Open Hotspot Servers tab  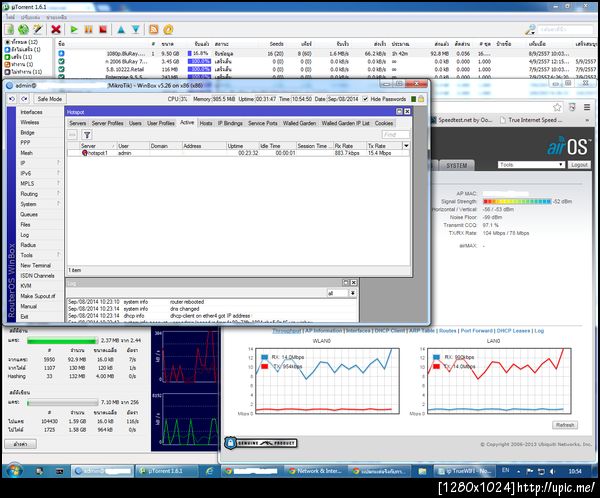pyautogui.click(x=78, y=123)
